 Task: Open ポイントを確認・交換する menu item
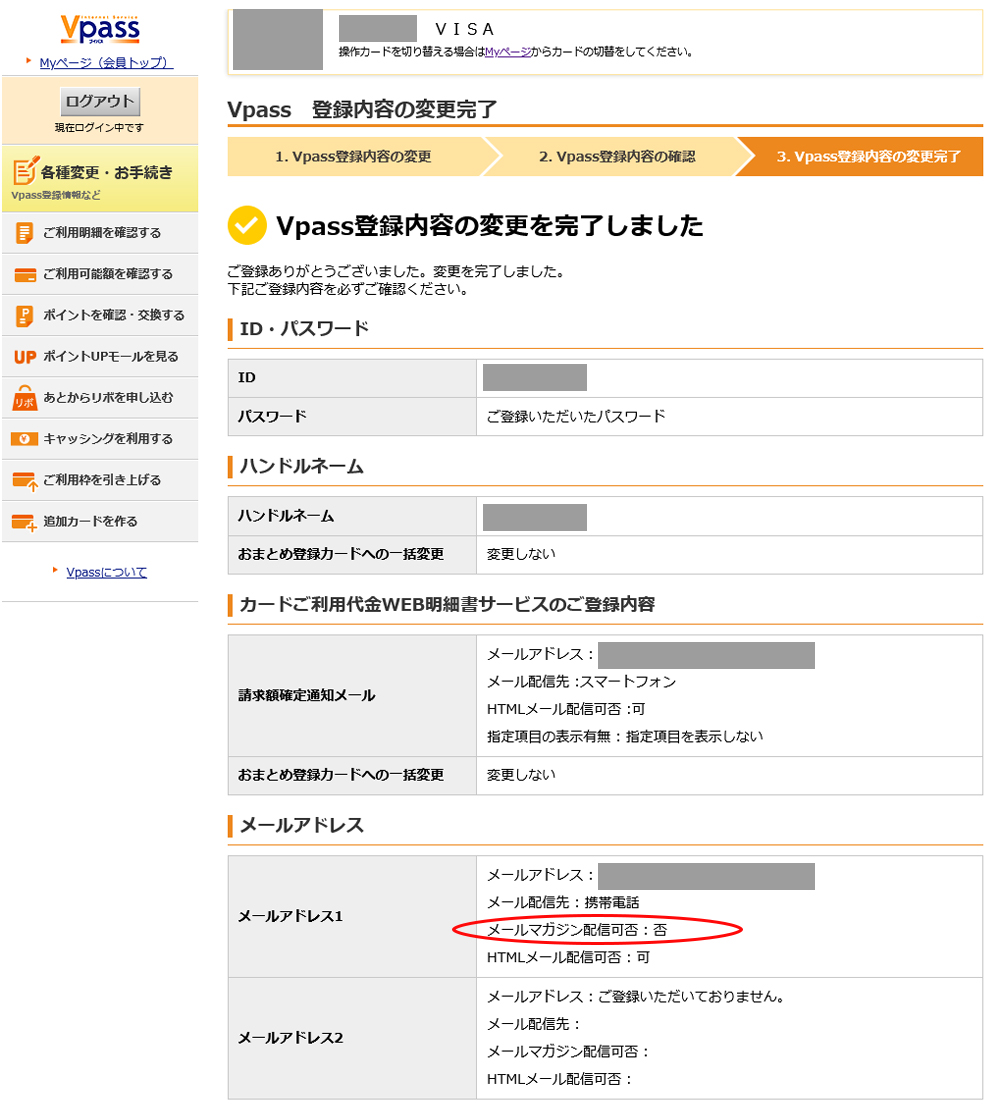100,316
